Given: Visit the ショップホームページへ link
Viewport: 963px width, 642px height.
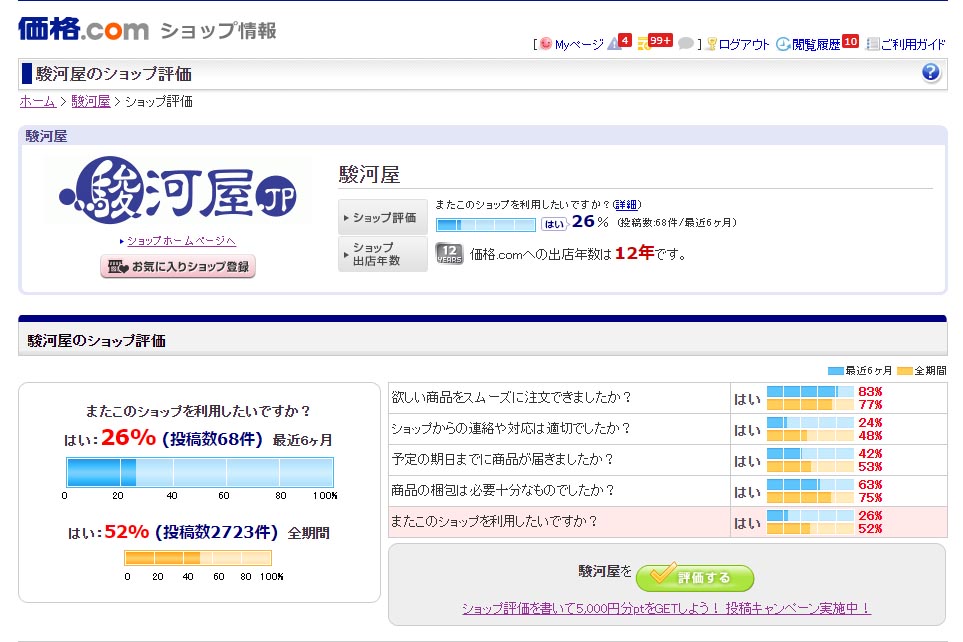Looking at the screenshot, I should point(181,241).
